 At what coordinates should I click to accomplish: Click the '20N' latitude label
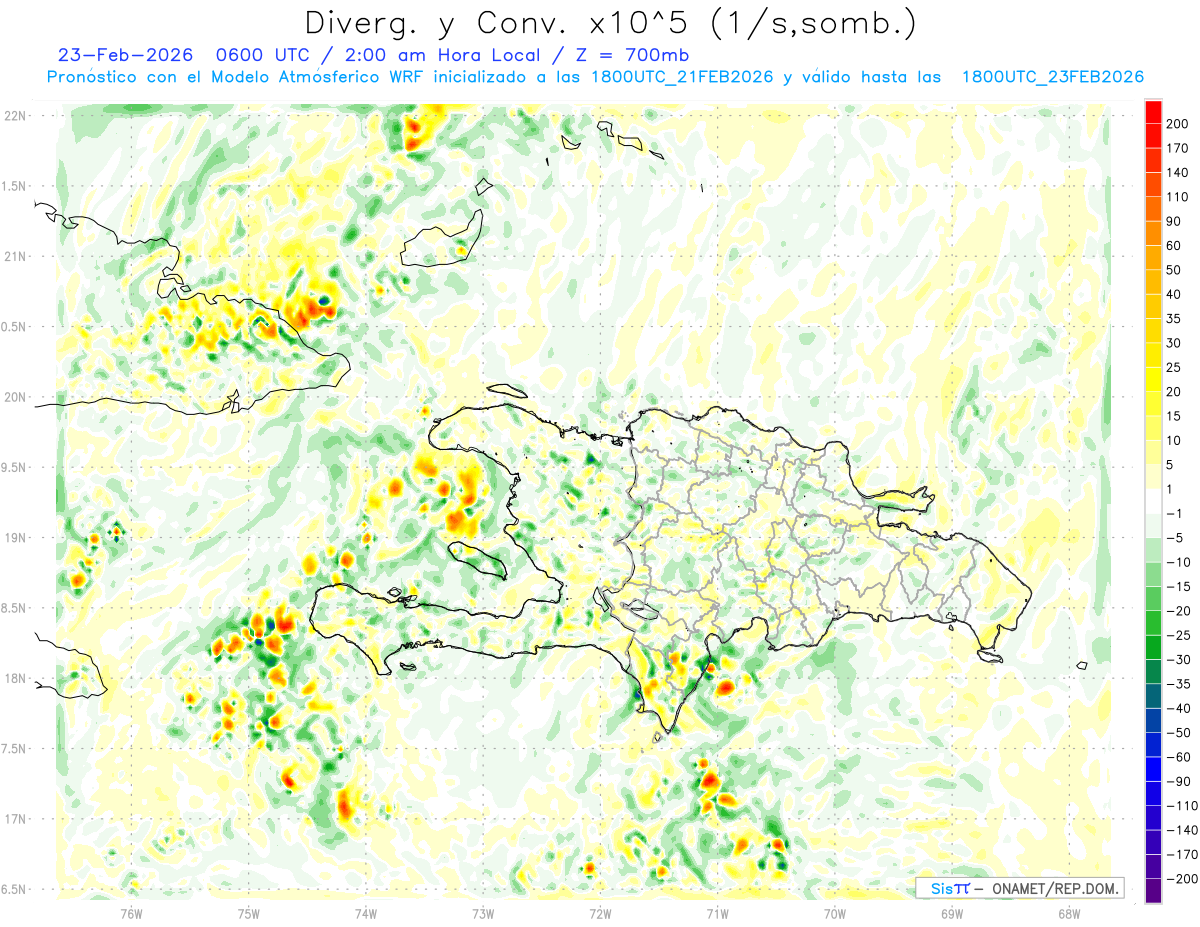click(14, 397)
